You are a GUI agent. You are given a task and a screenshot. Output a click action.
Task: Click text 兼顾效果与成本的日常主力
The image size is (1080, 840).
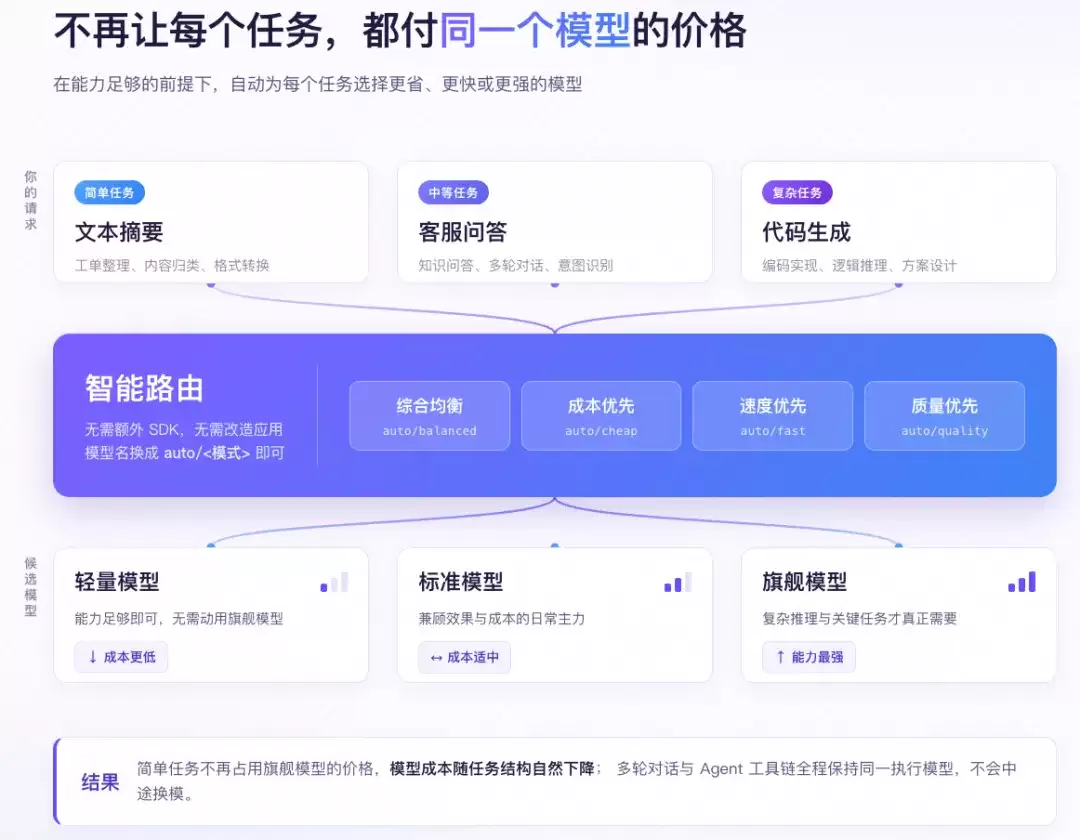[x=501, y=618]
